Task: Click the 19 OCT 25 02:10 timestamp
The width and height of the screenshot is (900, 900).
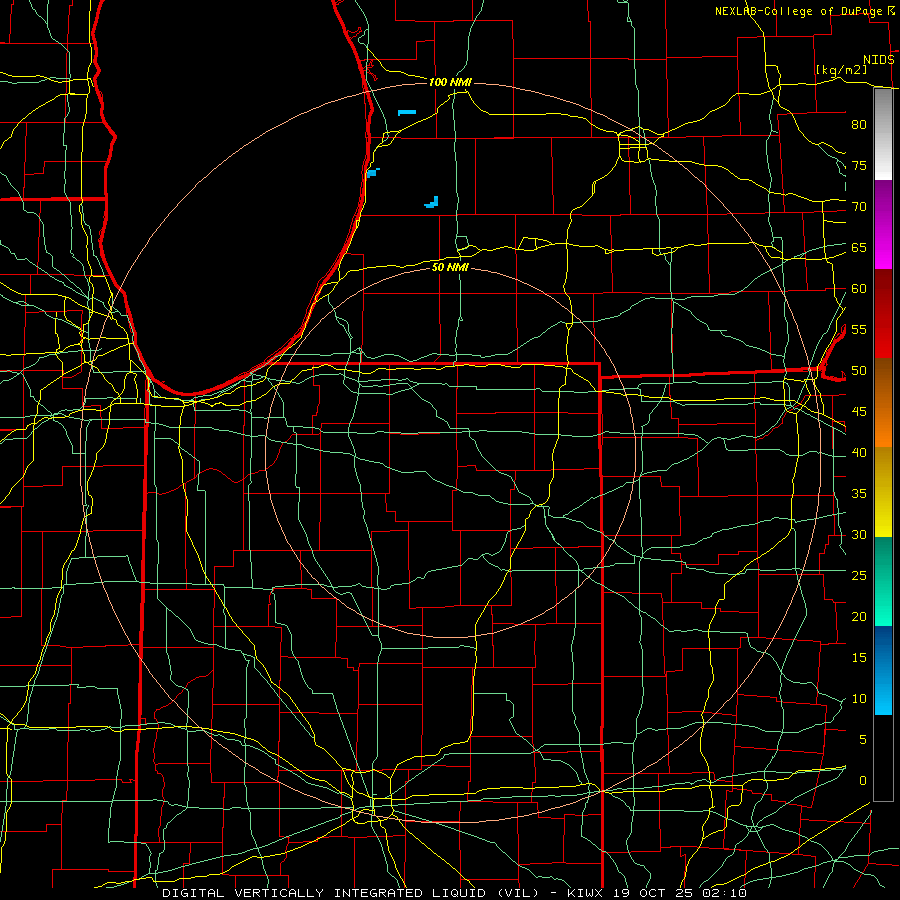Action: pyautogui.click(x=680, y=893)
